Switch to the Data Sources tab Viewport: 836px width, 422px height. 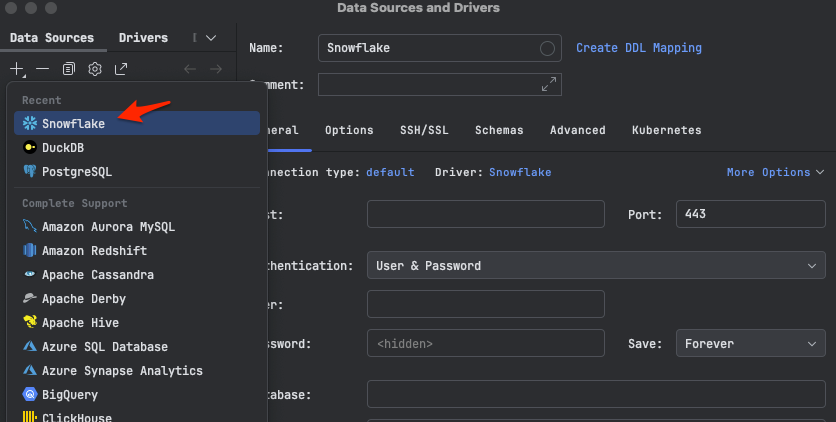[x=52, y=38]
